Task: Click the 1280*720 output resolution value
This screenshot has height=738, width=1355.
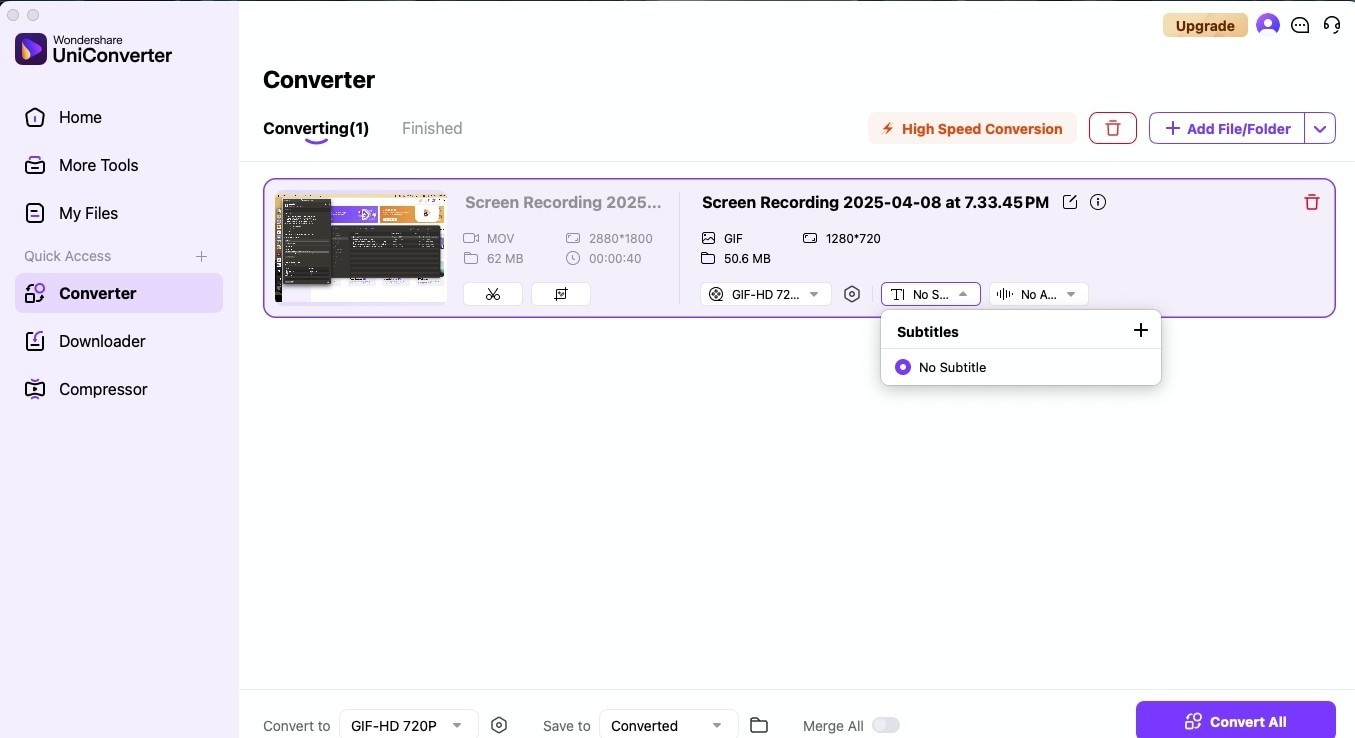Action: (x=853, y=238)
